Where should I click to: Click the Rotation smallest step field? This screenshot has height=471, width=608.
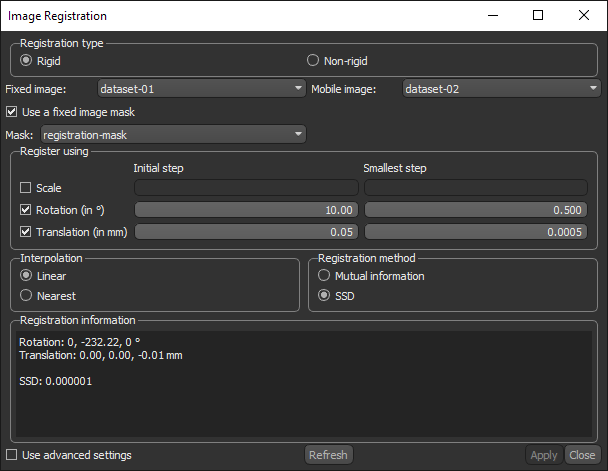[x=475, y=210]
